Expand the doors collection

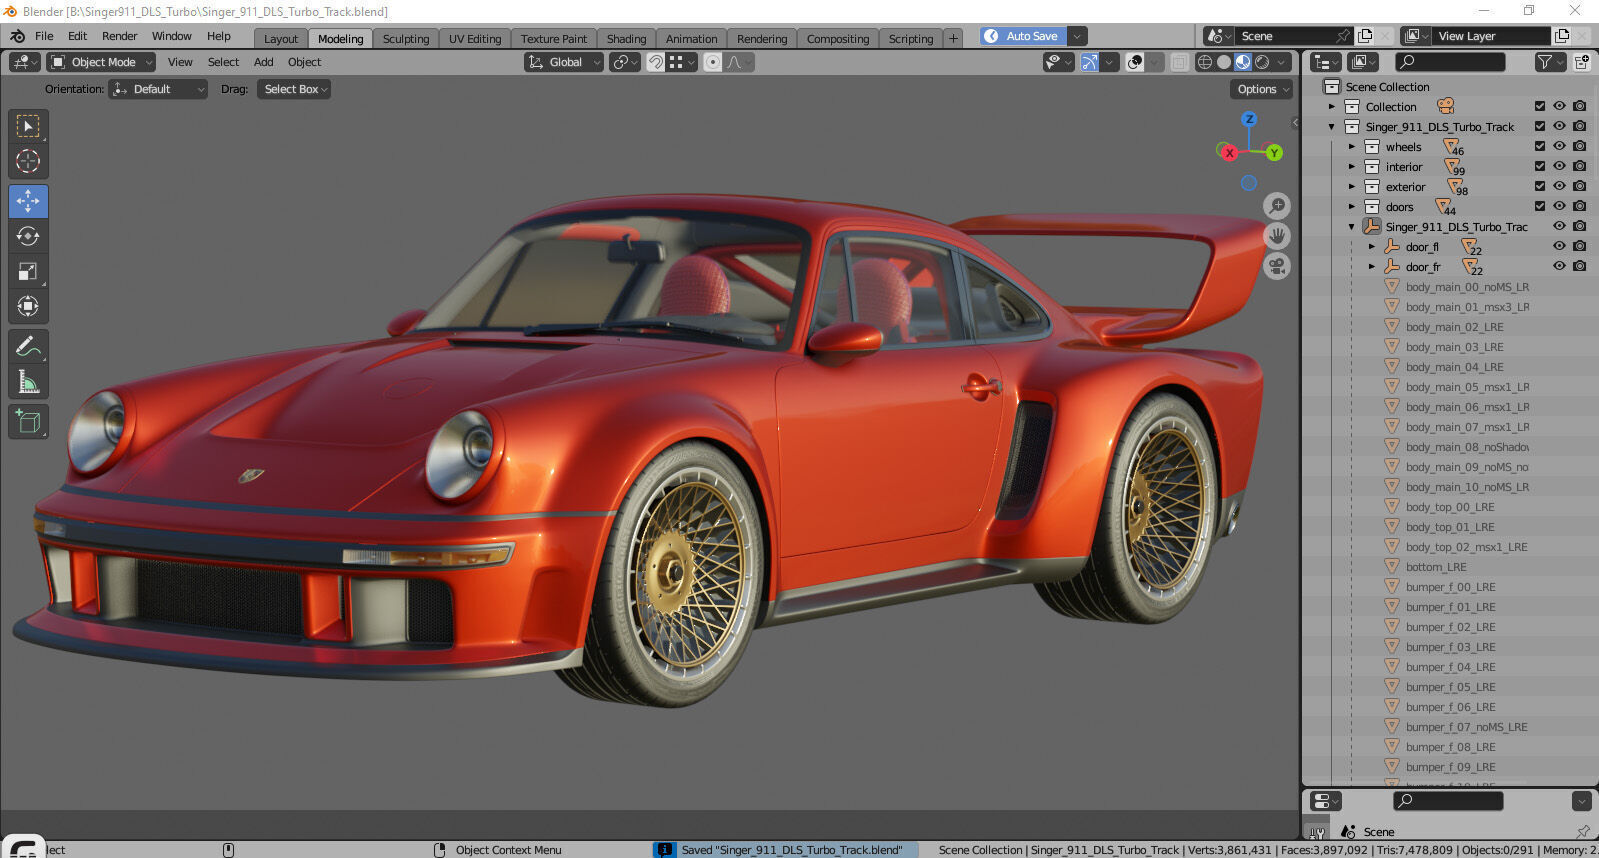tap(1352, 207)
